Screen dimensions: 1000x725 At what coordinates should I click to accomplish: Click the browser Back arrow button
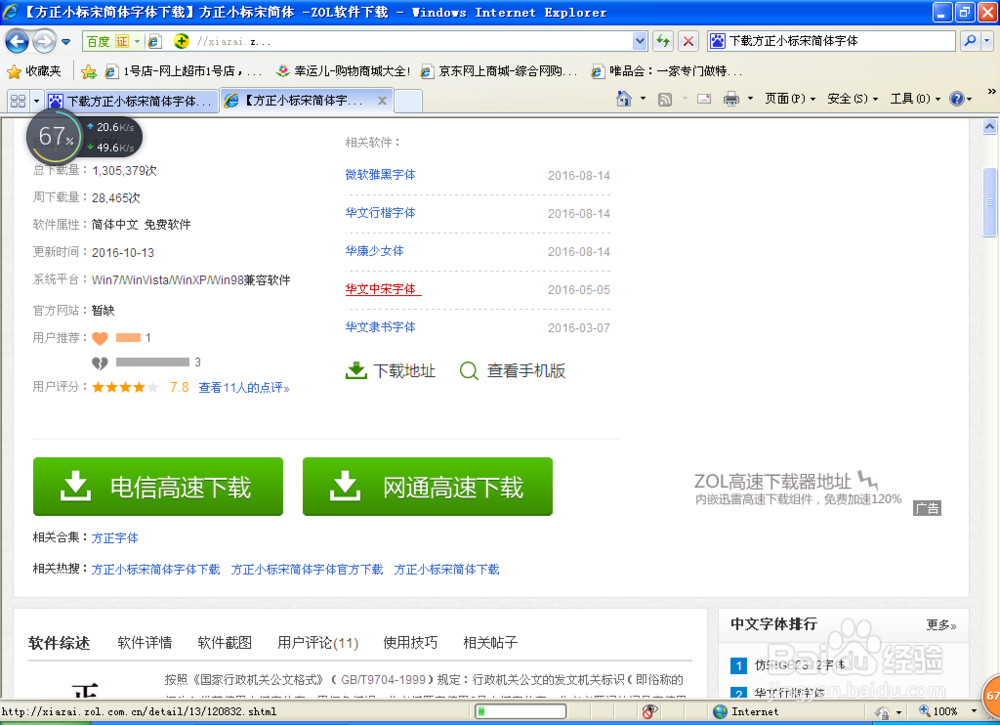pos(17,42)
